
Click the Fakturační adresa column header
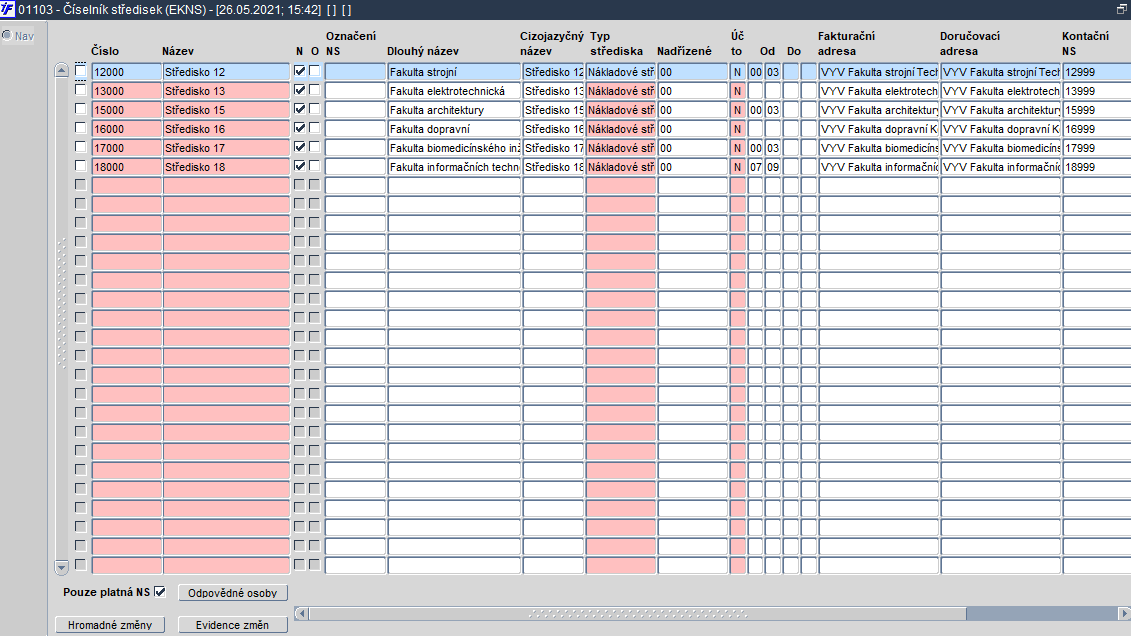click(x=846, y=43)
